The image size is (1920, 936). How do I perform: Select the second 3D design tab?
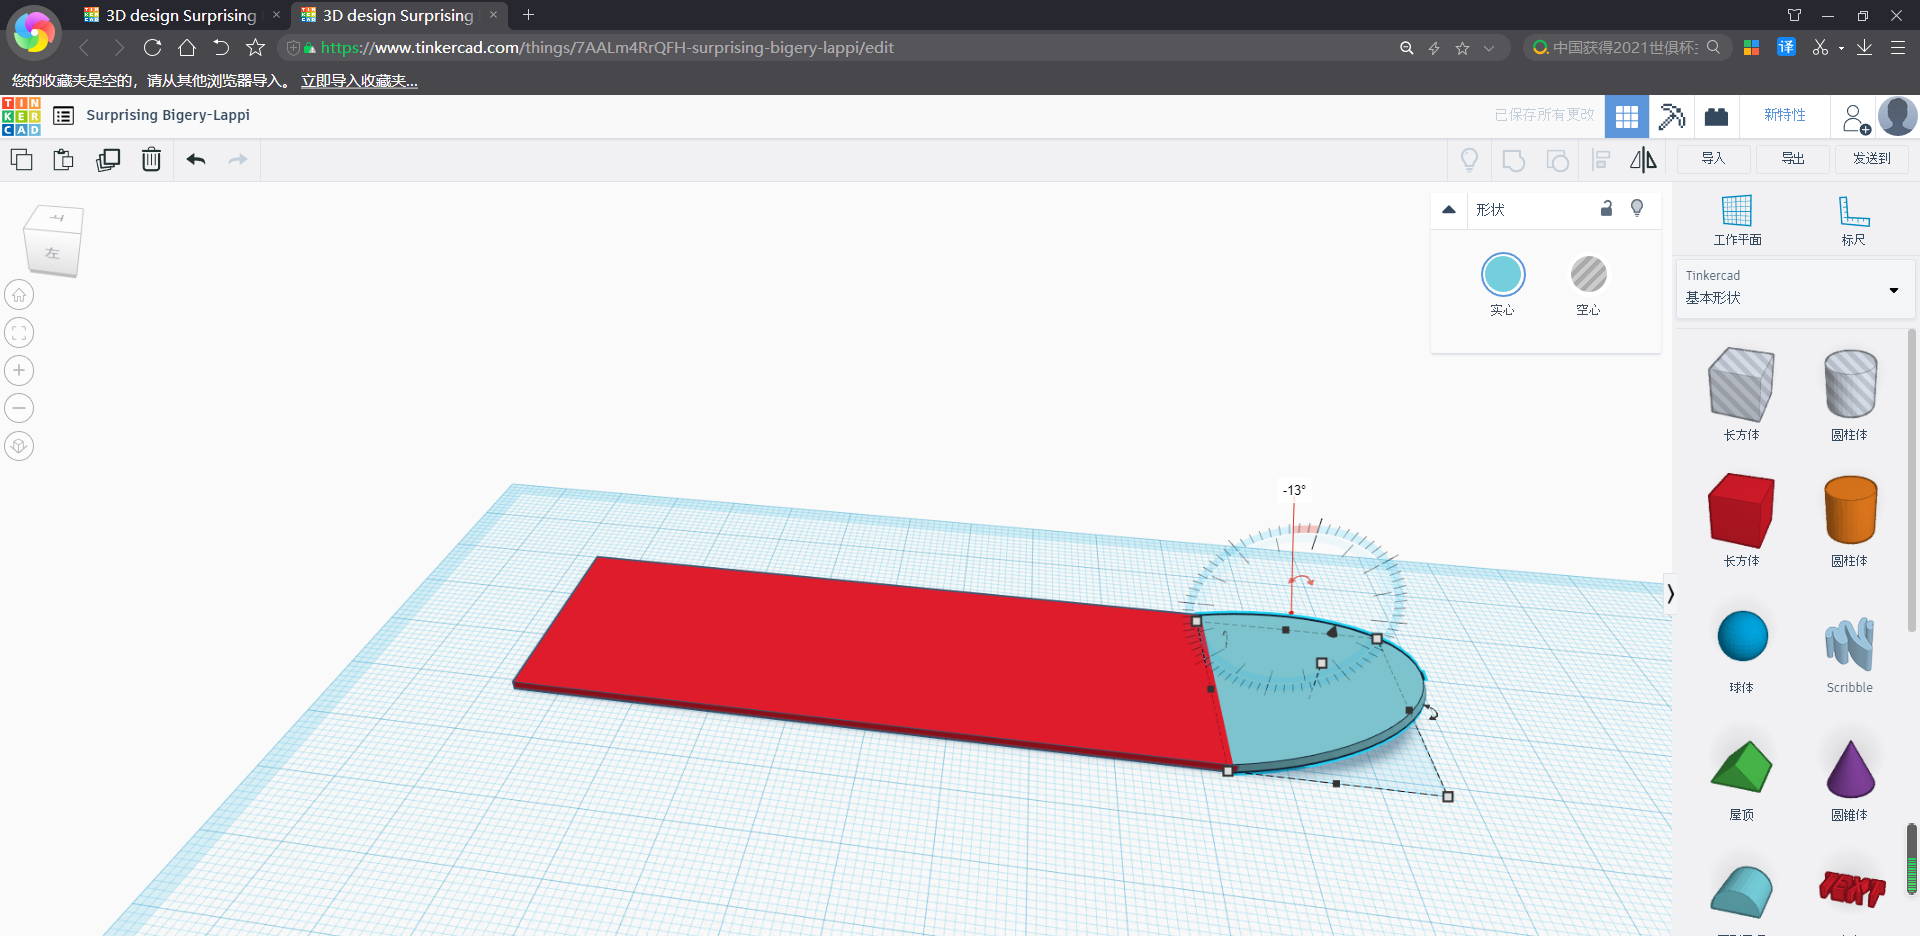398,15
